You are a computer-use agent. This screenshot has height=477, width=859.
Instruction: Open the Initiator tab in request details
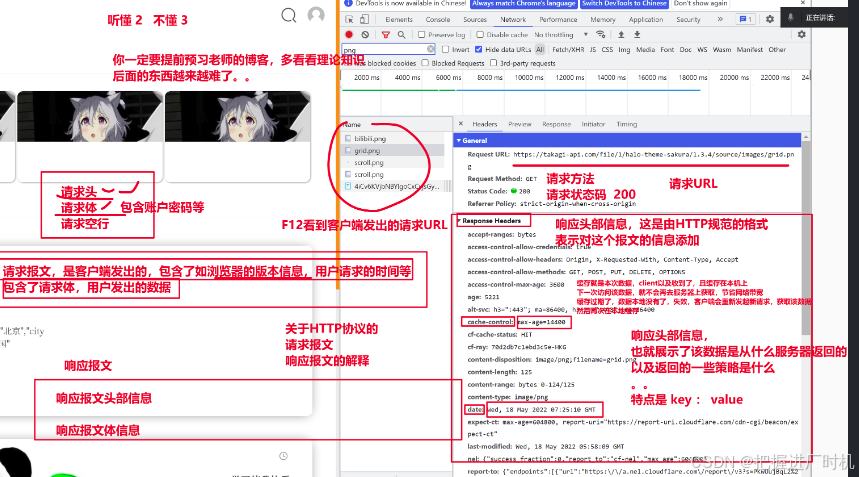(x=593, y=124)
